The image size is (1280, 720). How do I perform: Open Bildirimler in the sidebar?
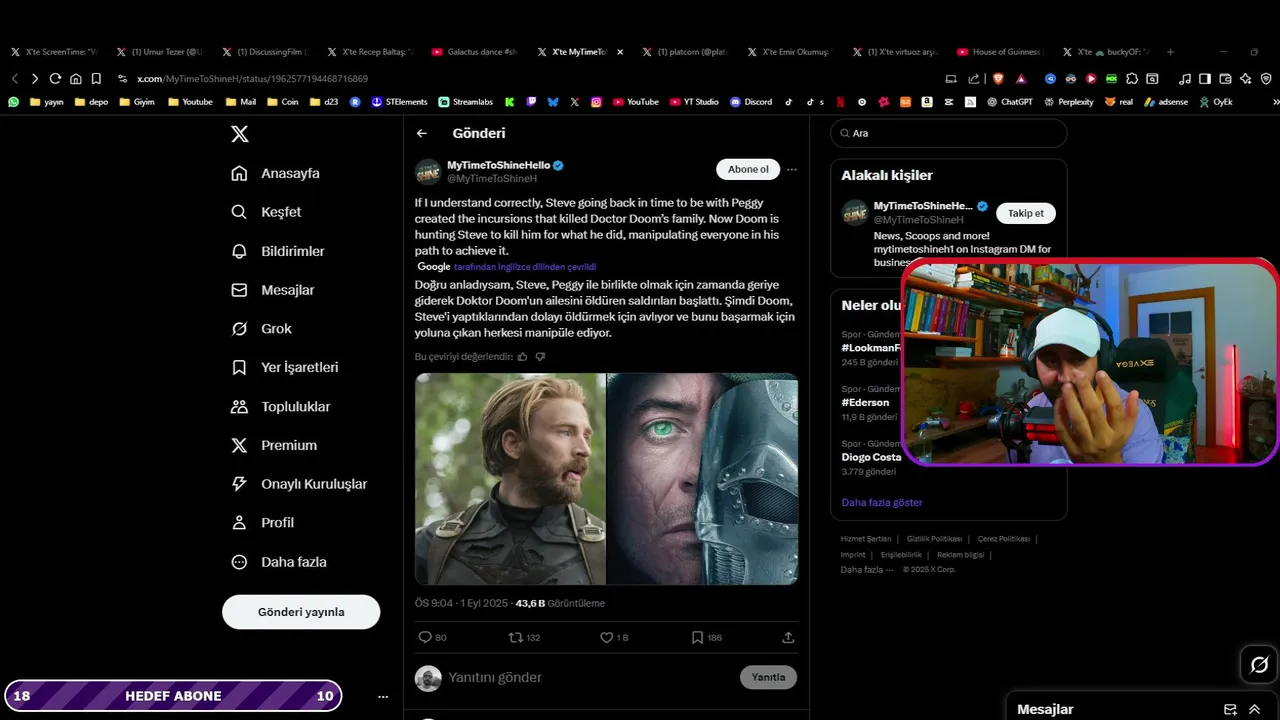[277, 251]
